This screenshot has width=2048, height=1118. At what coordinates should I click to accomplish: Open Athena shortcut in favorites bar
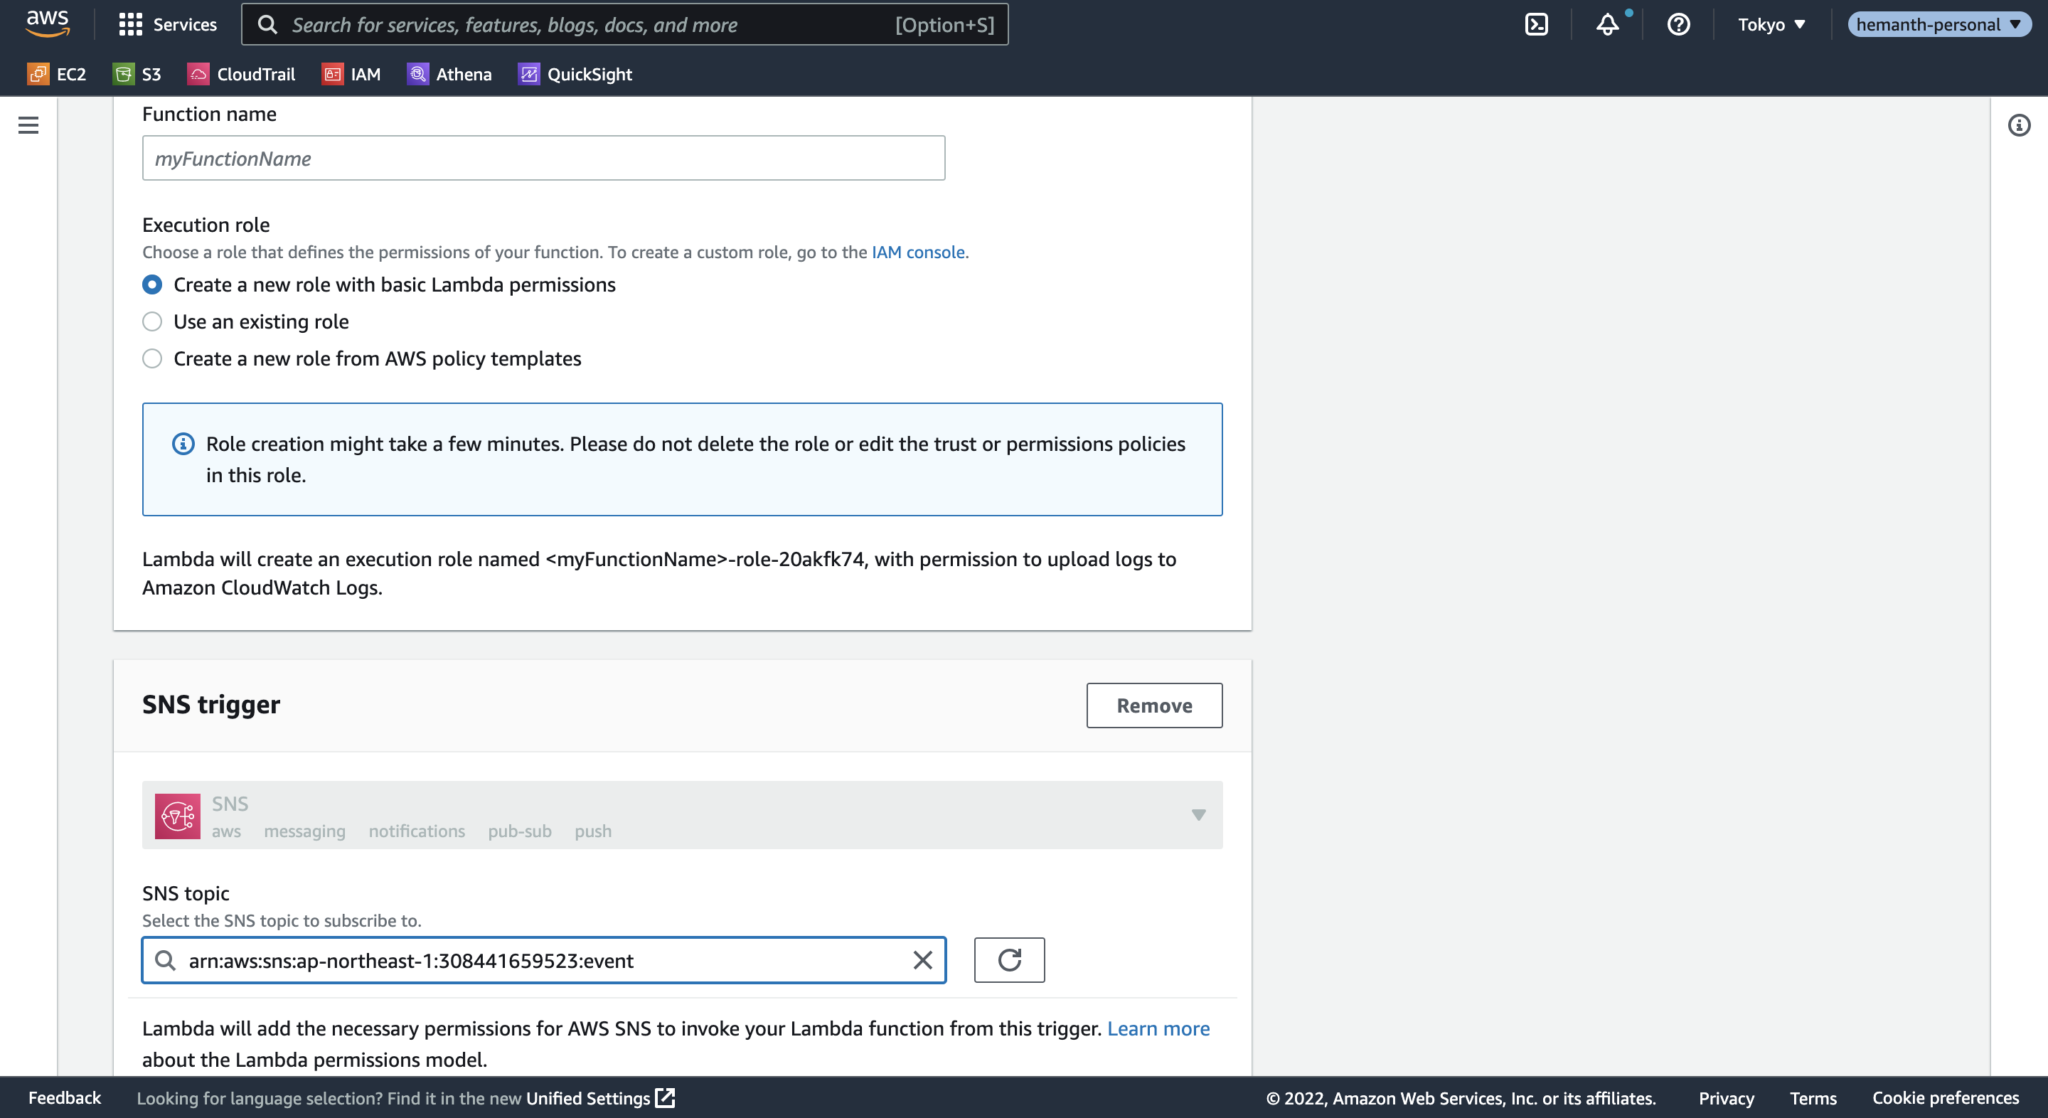tap(450, 74)
